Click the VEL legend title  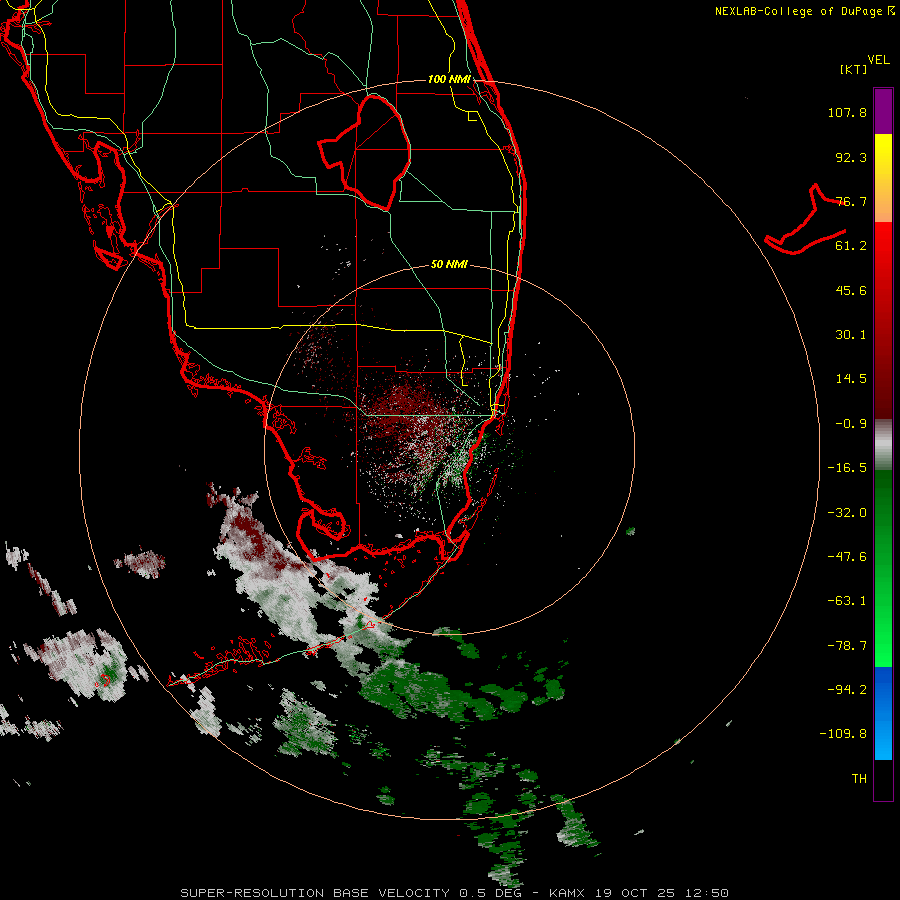pyautogui.click(x=878, y=60)
